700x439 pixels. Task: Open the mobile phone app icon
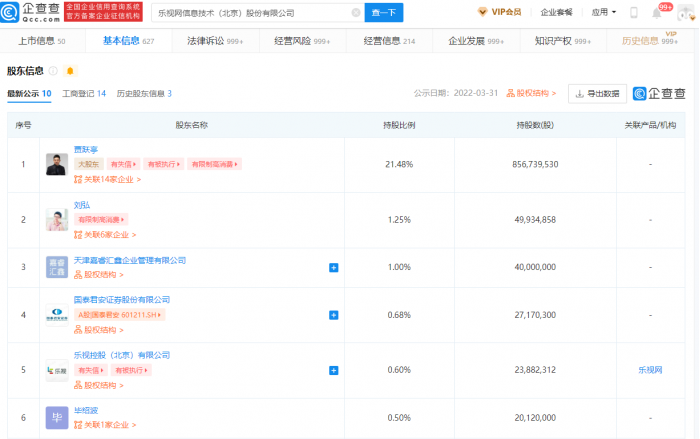(633, 13)
